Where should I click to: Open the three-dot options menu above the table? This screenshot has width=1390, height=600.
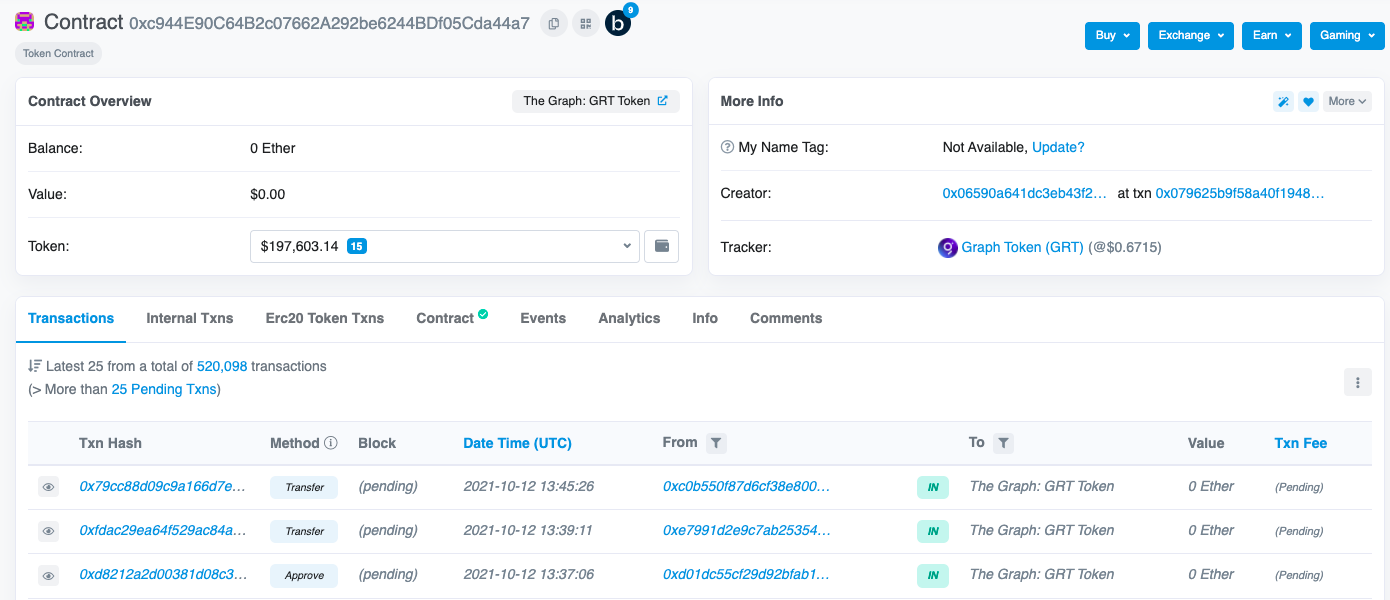click(x=1357, y=381)
